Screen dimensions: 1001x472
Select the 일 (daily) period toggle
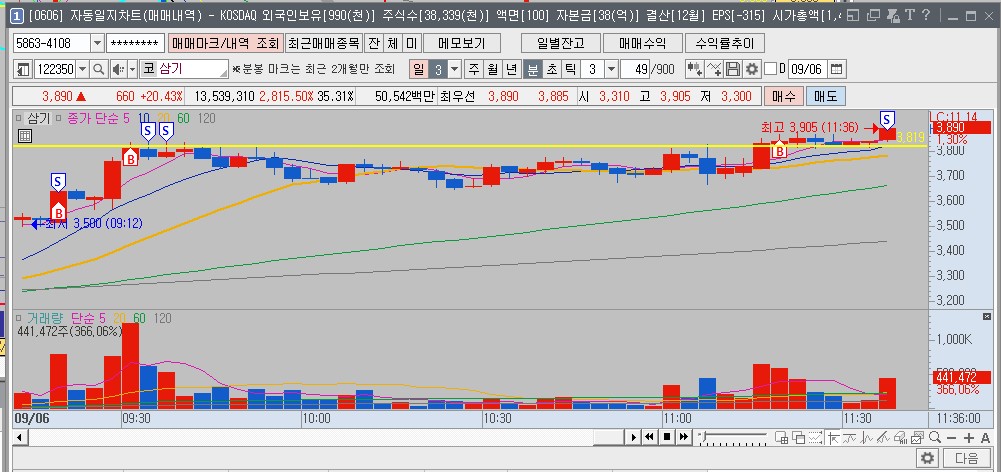coord(418,69)
